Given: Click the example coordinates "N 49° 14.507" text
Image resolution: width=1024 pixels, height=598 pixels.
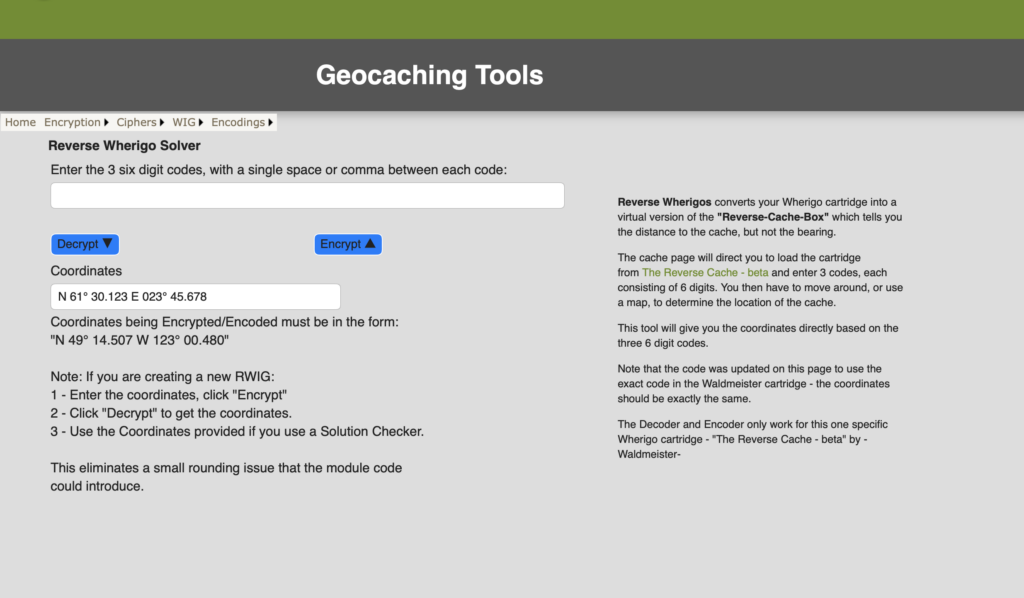Looking at the screenshot, I should [x=100, y=340].
